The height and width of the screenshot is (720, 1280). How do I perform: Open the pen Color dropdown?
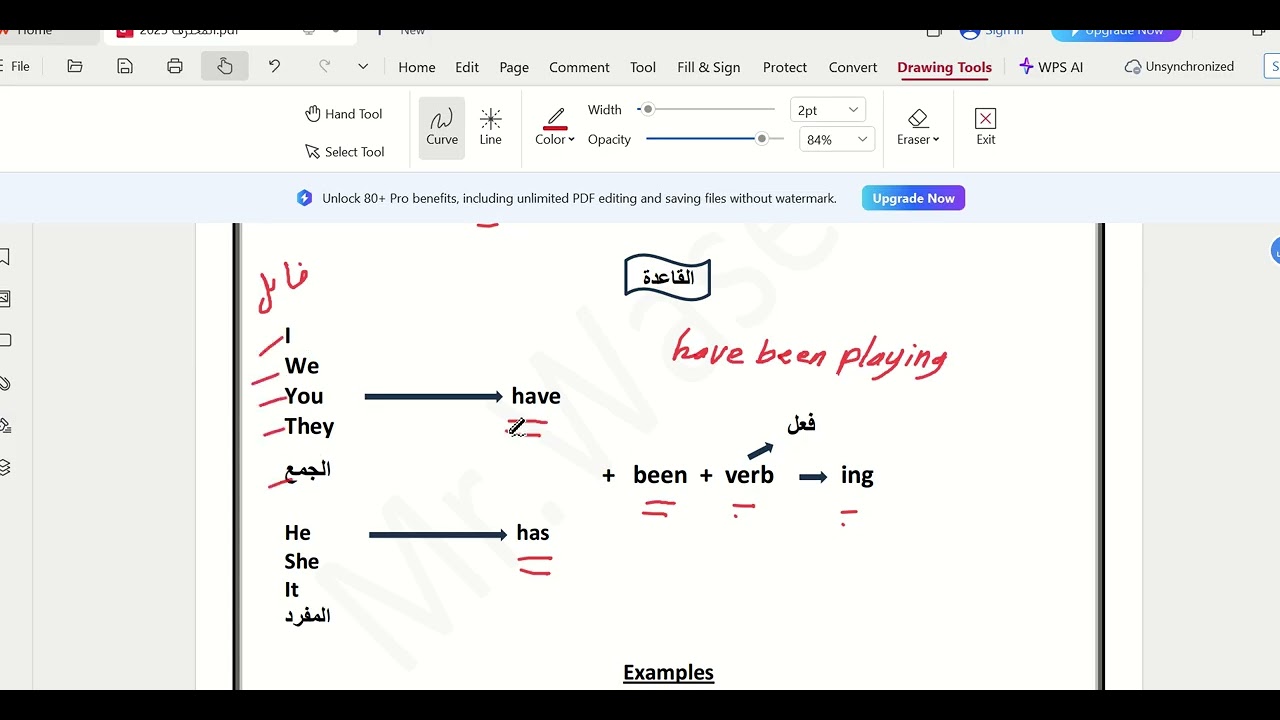[x=555, y=140]
